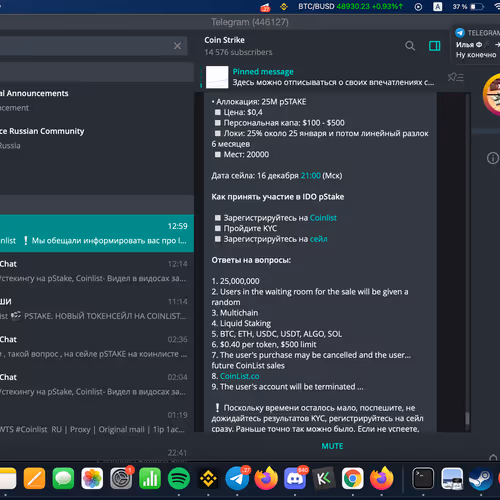Image resolution: width=500 pixels, height=500 pixels.
Task: Show all pinned messages list
Action: (x=456, y=77)
